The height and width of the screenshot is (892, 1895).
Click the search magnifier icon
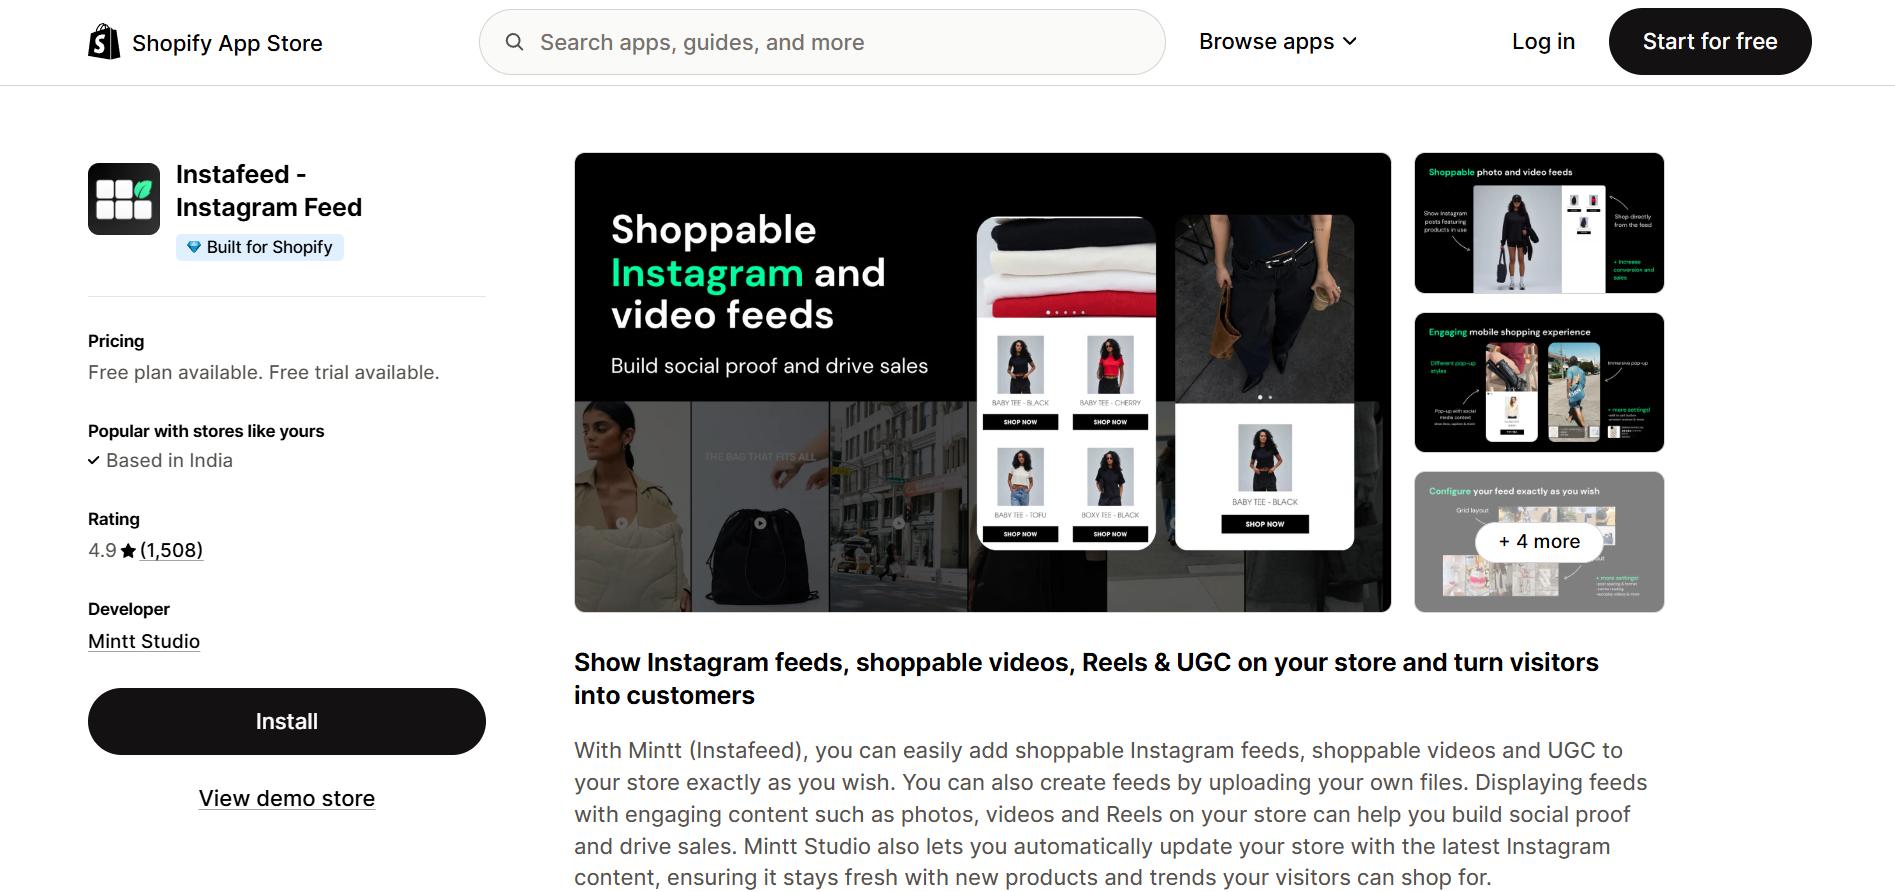pos(515,42)
